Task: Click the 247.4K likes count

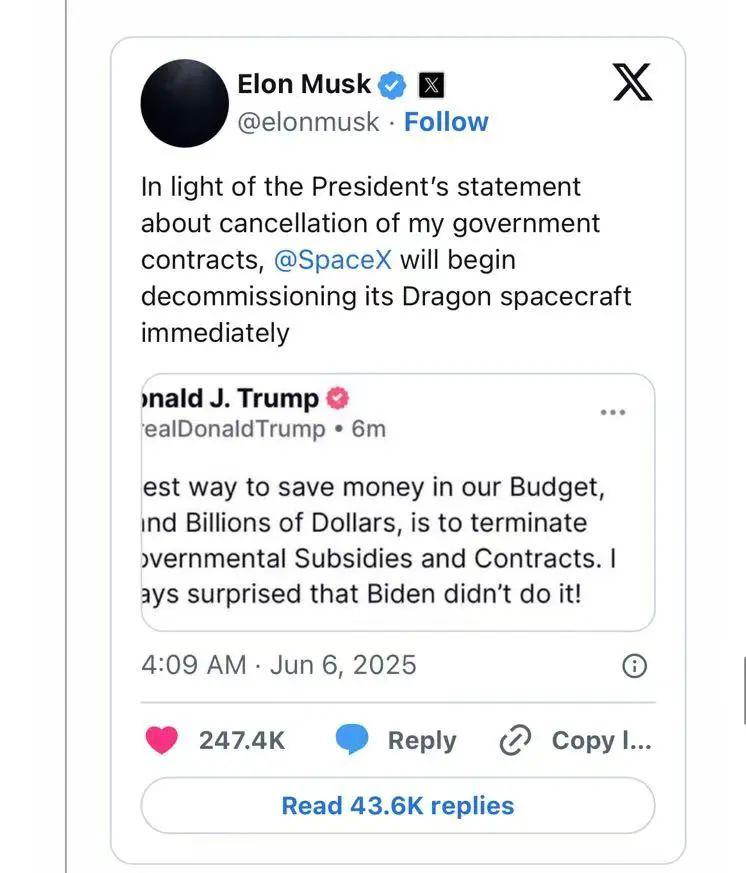Action: click(242, 740)
